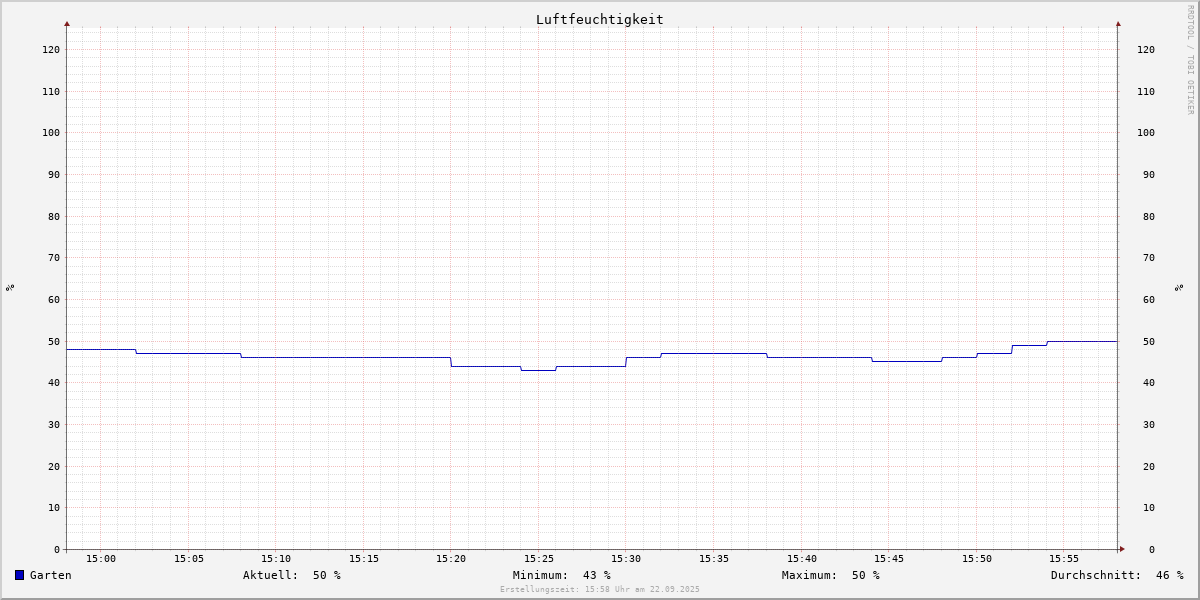Click the Aktuell 50 % readout
The image size is (1200, 600).
(292, 575)
